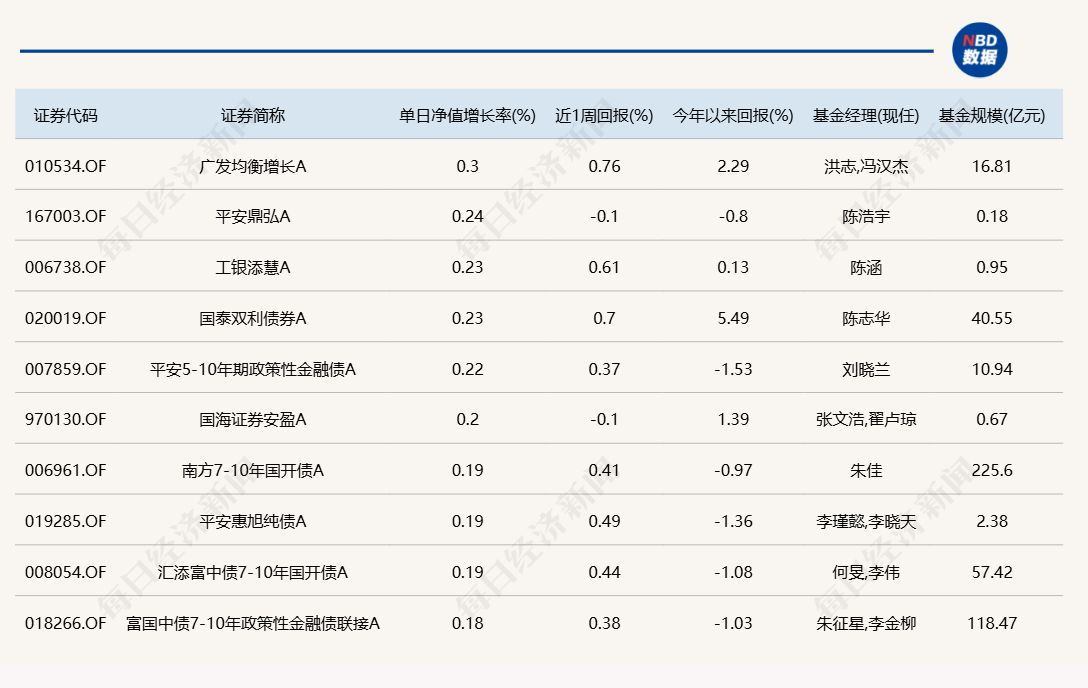Click fund manager 陈浩宇
The height and width of the screenshot is (688, 1088).
[x=866, y=216]
